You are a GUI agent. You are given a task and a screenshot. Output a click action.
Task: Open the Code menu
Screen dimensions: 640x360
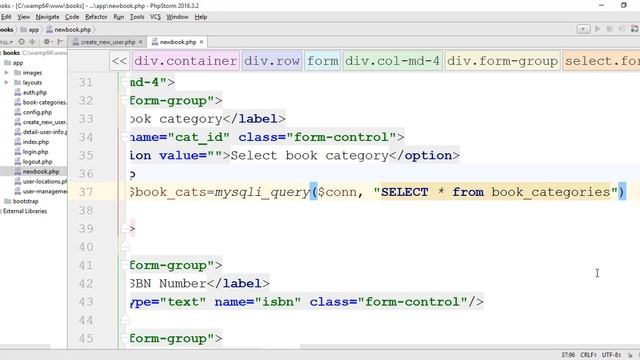(72, 17)
